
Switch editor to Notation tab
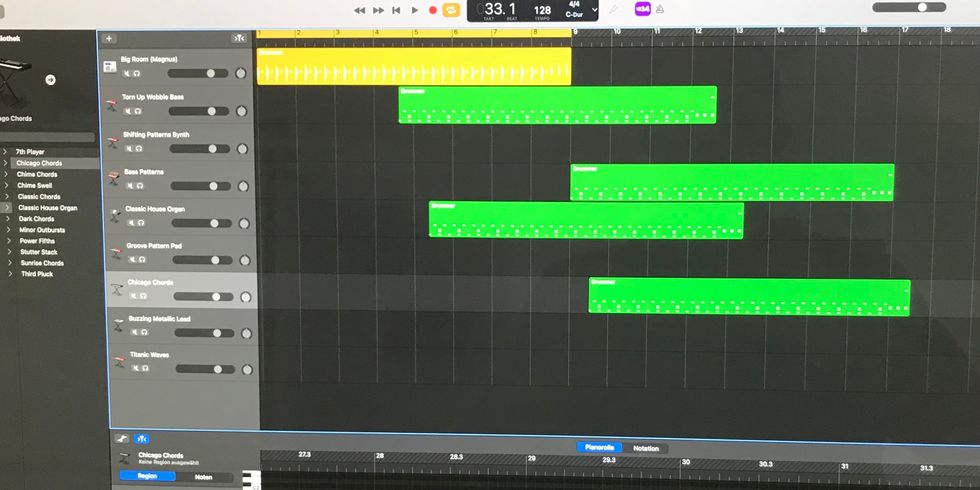pos(646,448)
